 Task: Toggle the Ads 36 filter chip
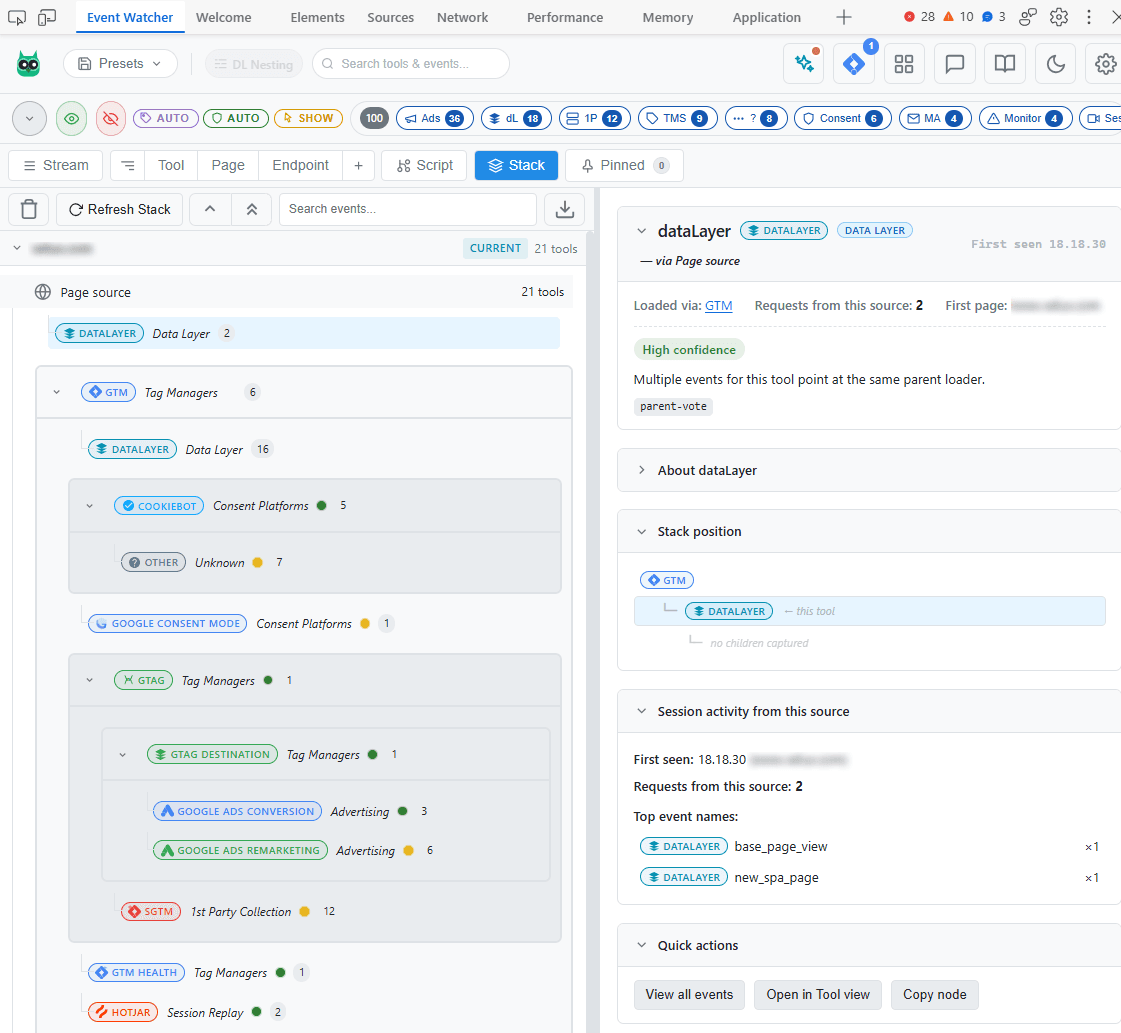tap(435, 118)
